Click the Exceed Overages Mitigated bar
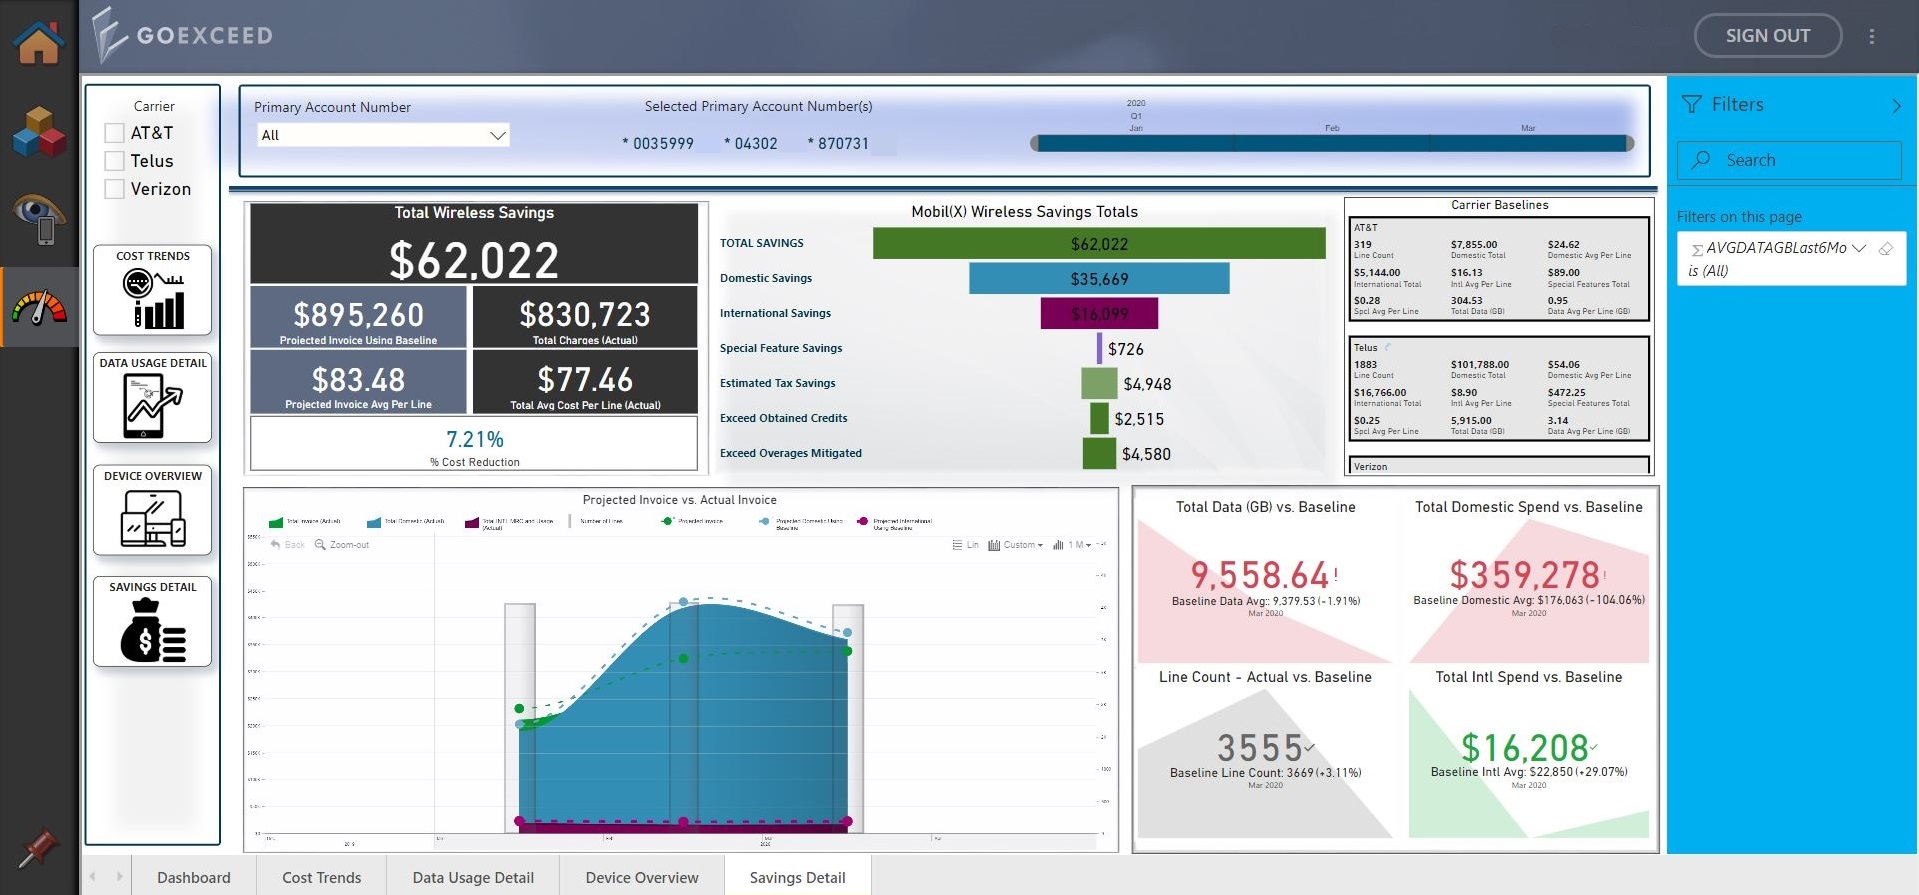Image resolution: width=1919 pixels, height=895 pixels. (1099, 453)
